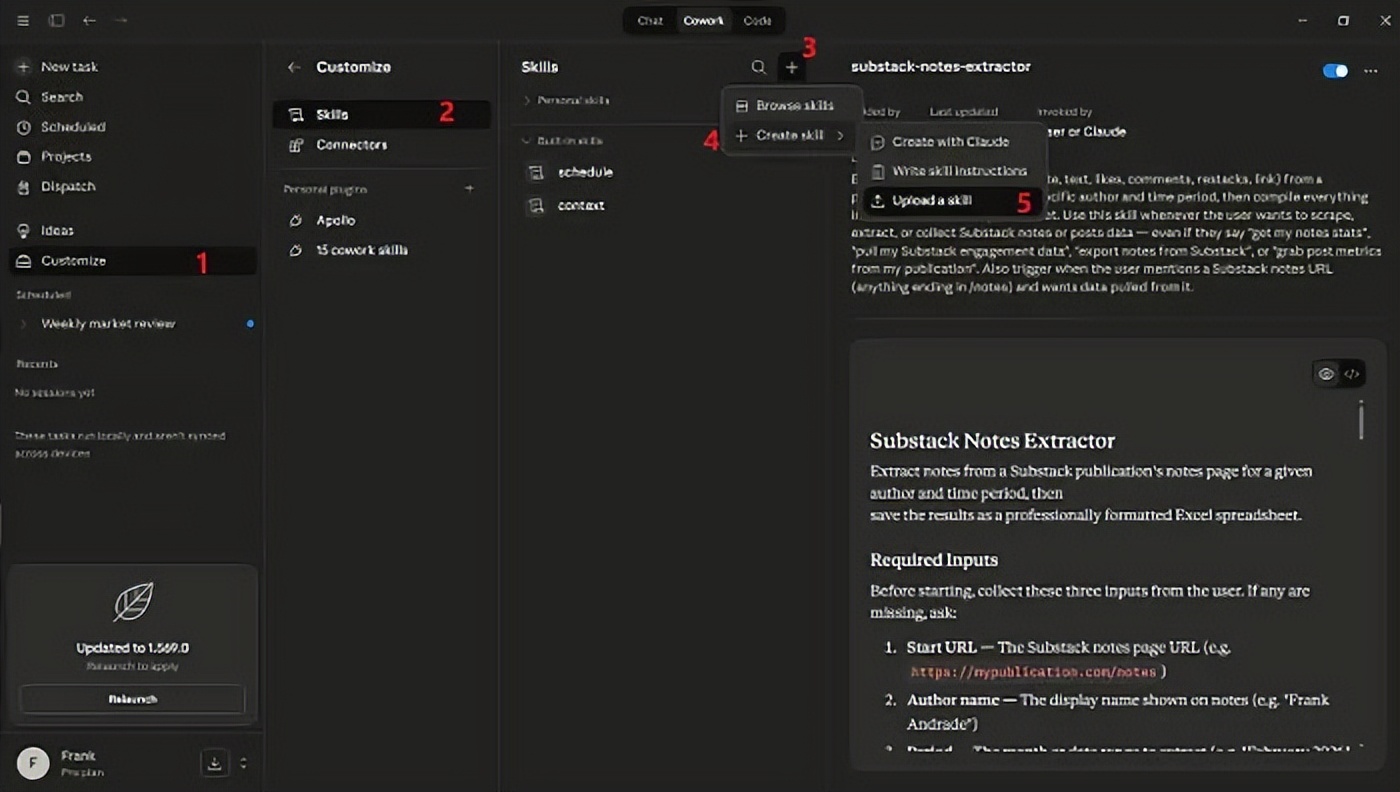
Task: Go forward with the top-bar right arrow
Action: pyautogui.click(x=120, y=20)
